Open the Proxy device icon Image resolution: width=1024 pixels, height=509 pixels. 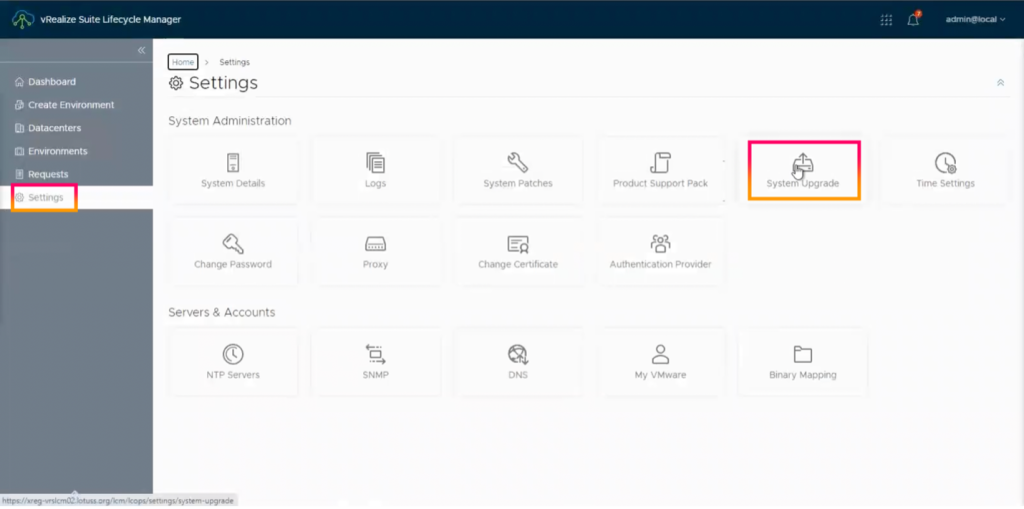pos(376,244)
